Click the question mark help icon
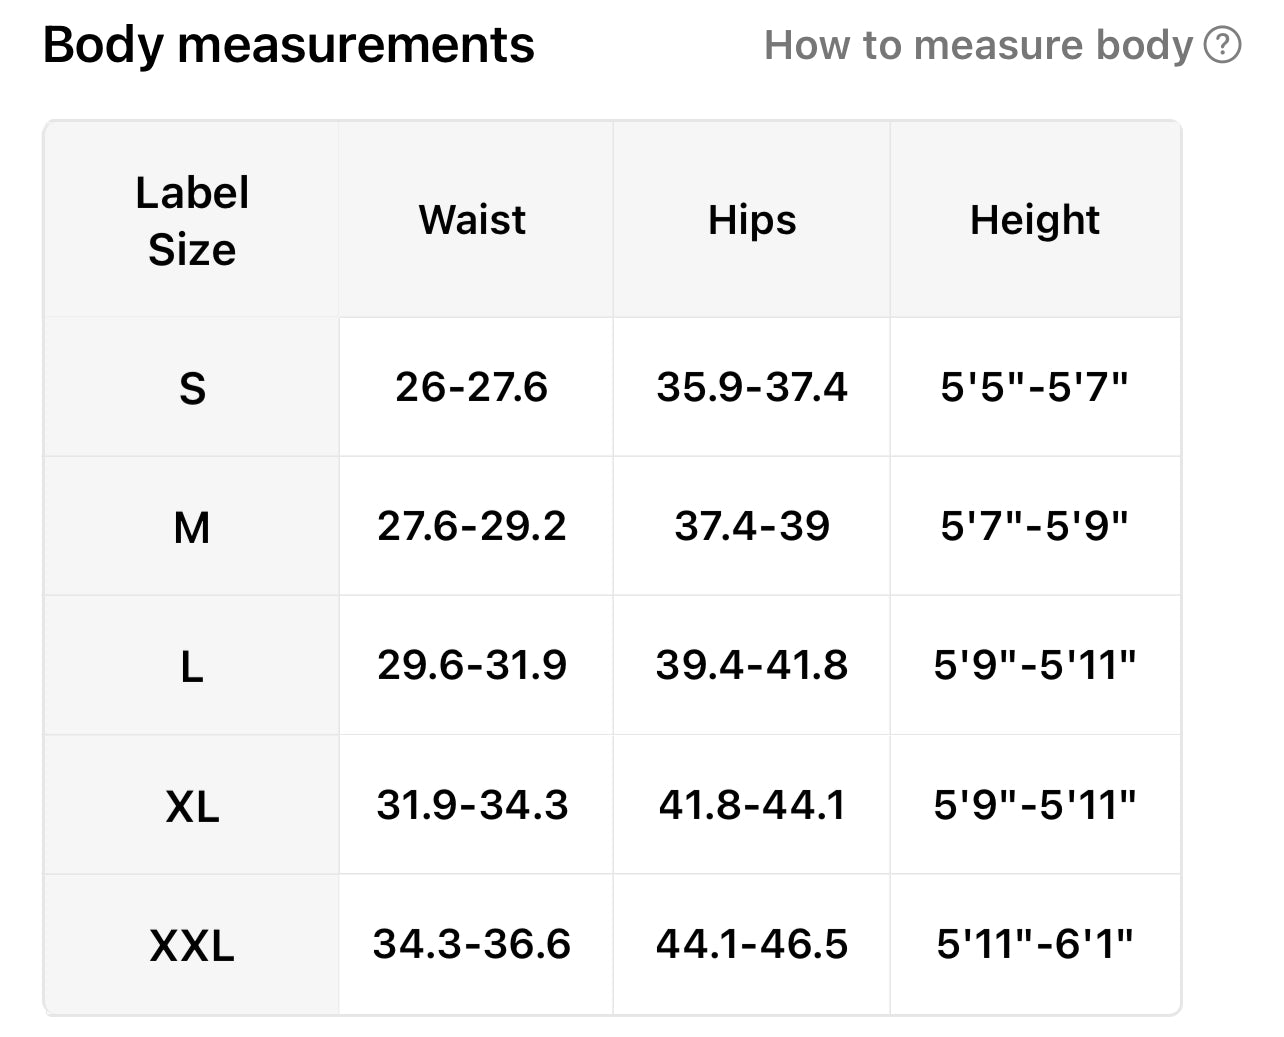This screenshot has height=1037, width=1284. click(1222, 45)
